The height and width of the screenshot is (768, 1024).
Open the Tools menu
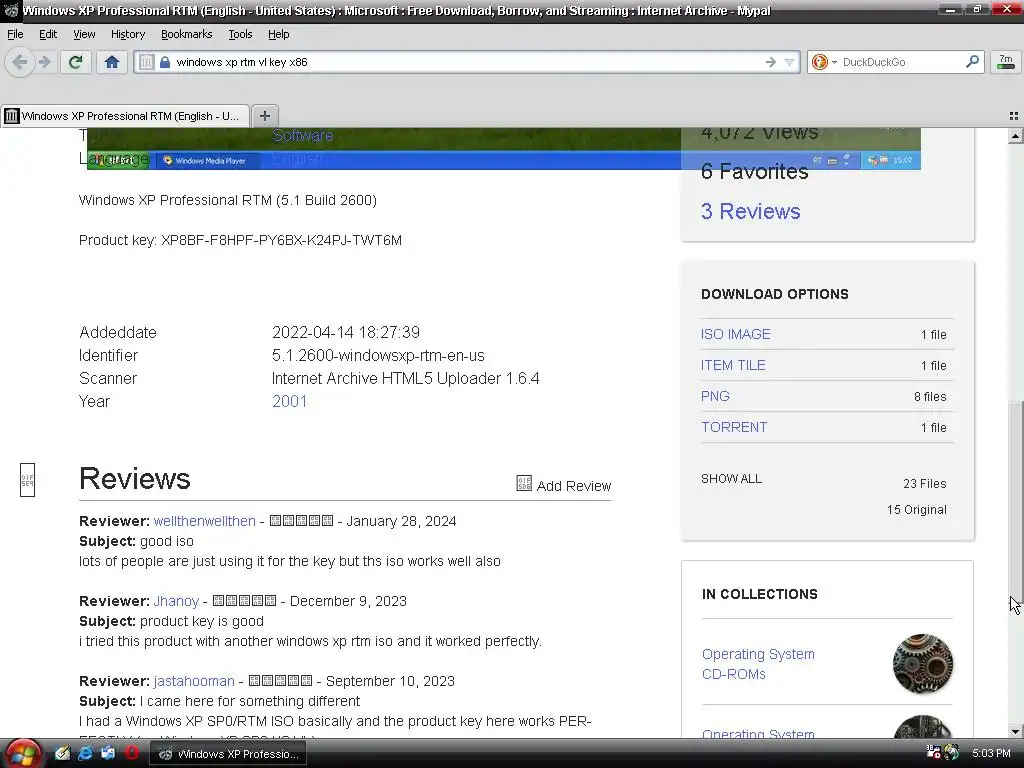[x=240, y=34]
